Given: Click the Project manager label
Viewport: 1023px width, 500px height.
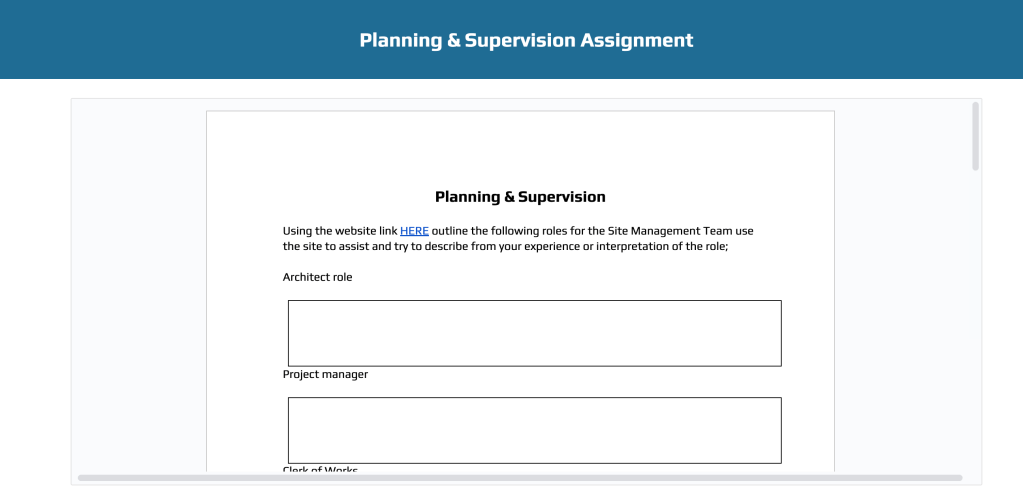Looking at the screenshot, I should point(325,375).
